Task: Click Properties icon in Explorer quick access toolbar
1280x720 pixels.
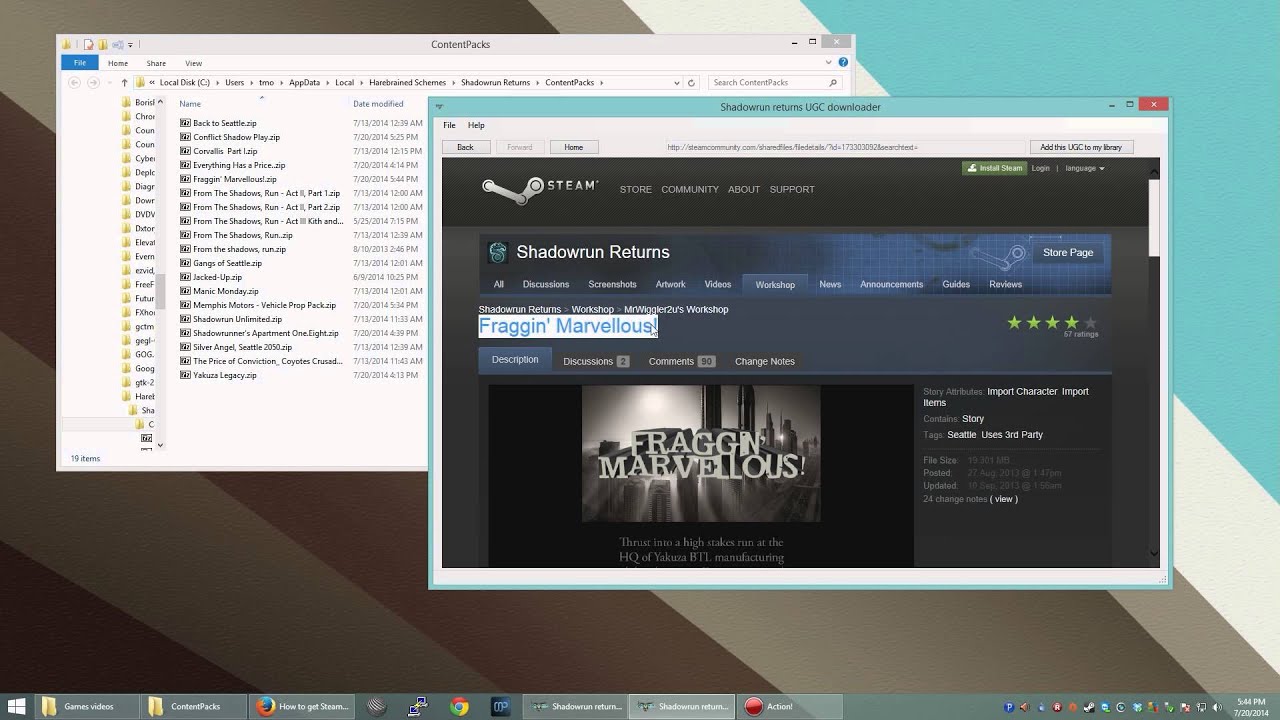Action: tap(88, 44)
